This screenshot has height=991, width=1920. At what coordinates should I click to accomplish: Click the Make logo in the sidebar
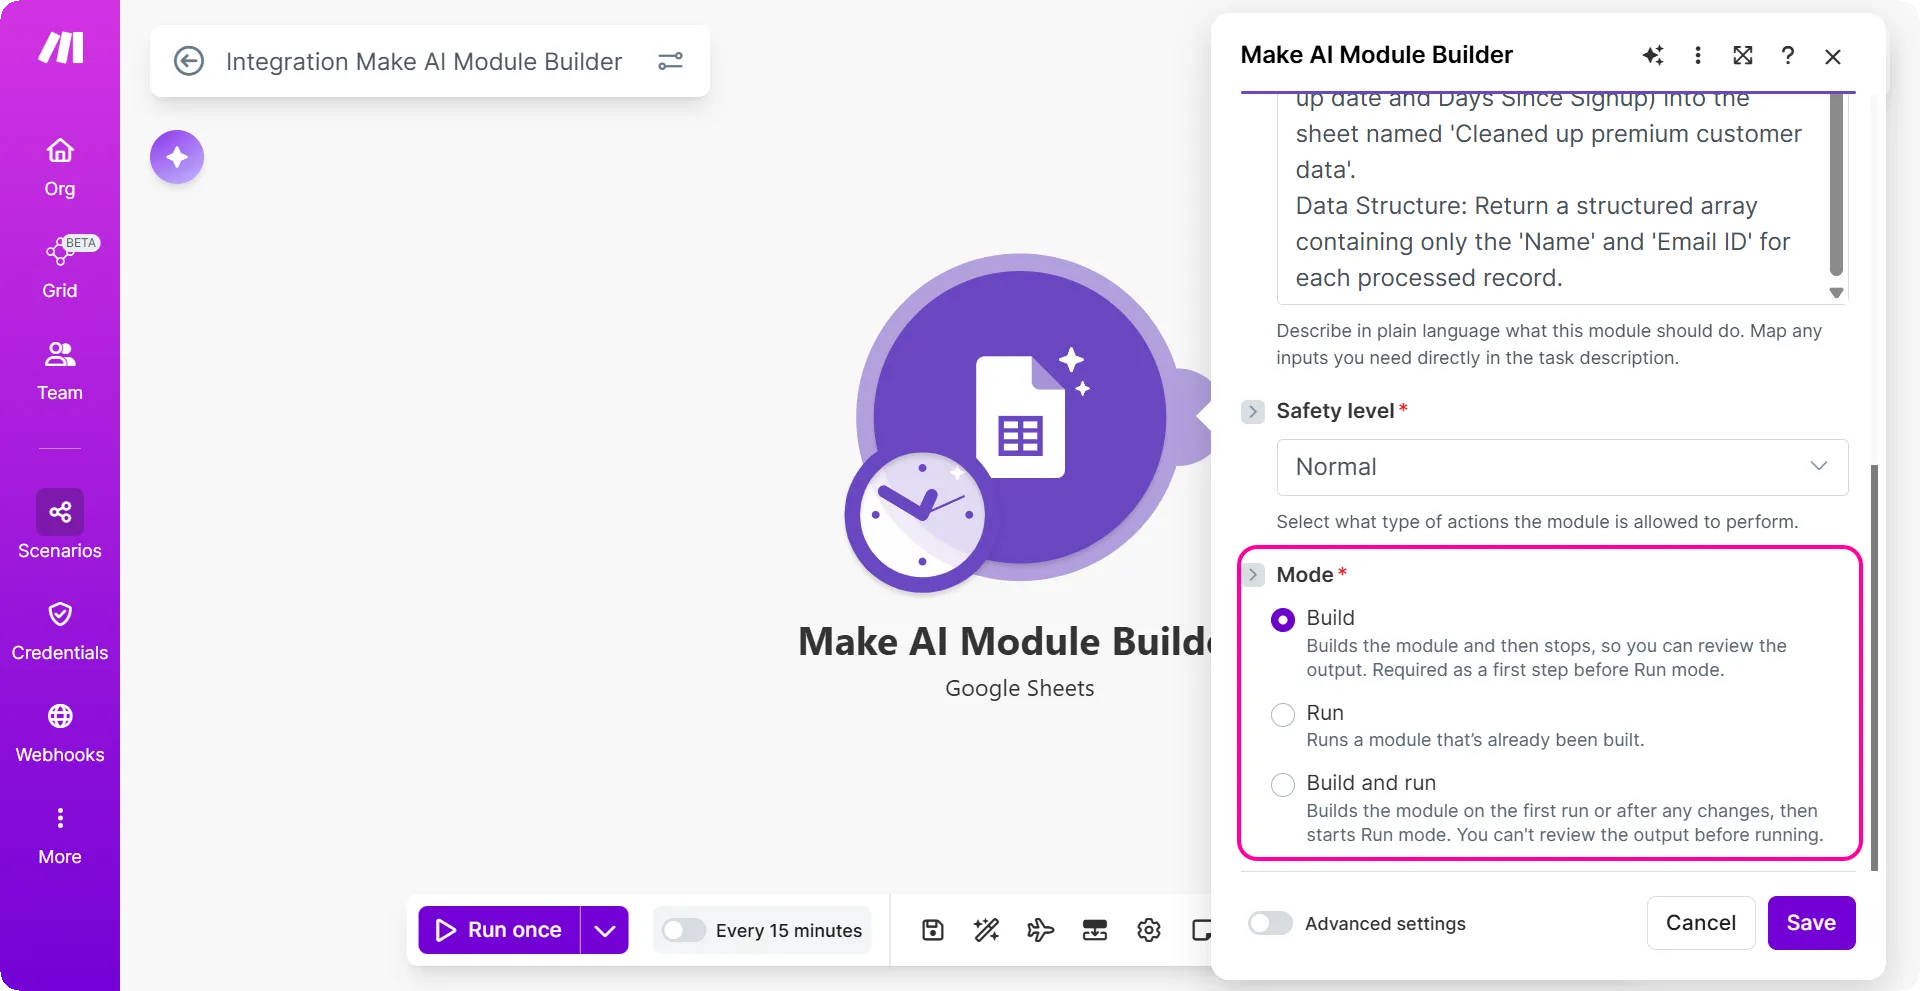tap(60, 47)
